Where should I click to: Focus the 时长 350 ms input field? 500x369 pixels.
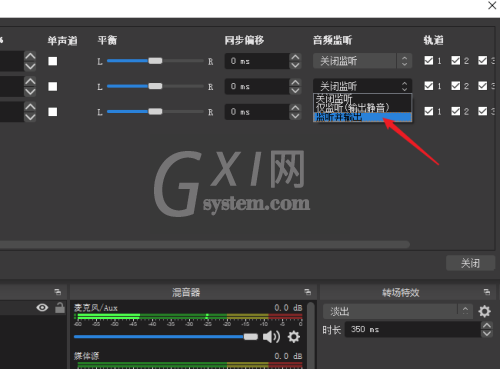413,329
